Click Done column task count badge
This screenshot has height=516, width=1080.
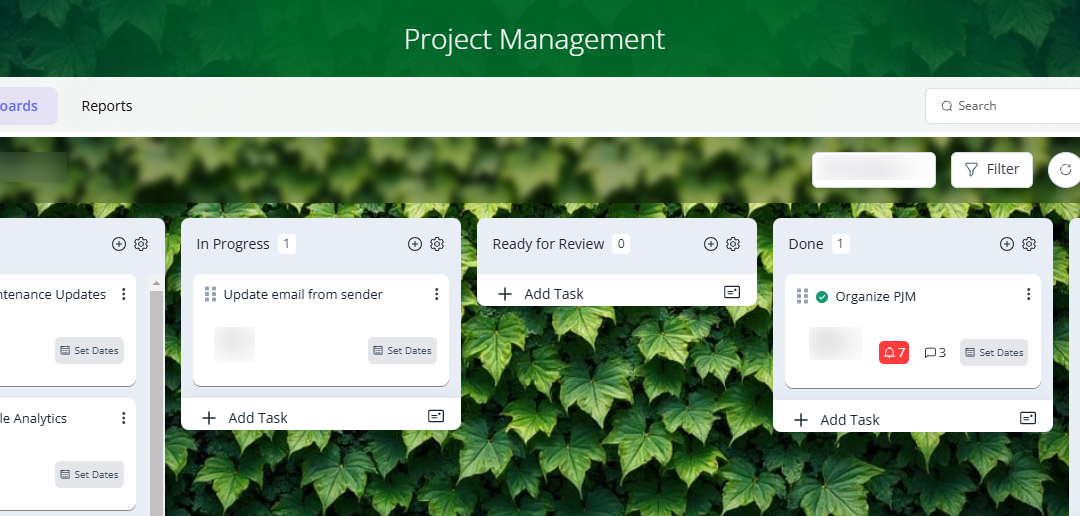tap(840, 244)
